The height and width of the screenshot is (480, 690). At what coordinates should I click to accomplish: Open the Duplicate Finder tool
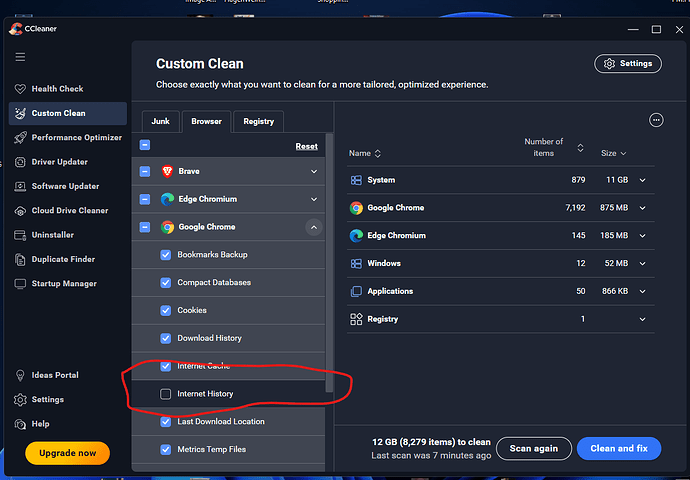point(64,259)
